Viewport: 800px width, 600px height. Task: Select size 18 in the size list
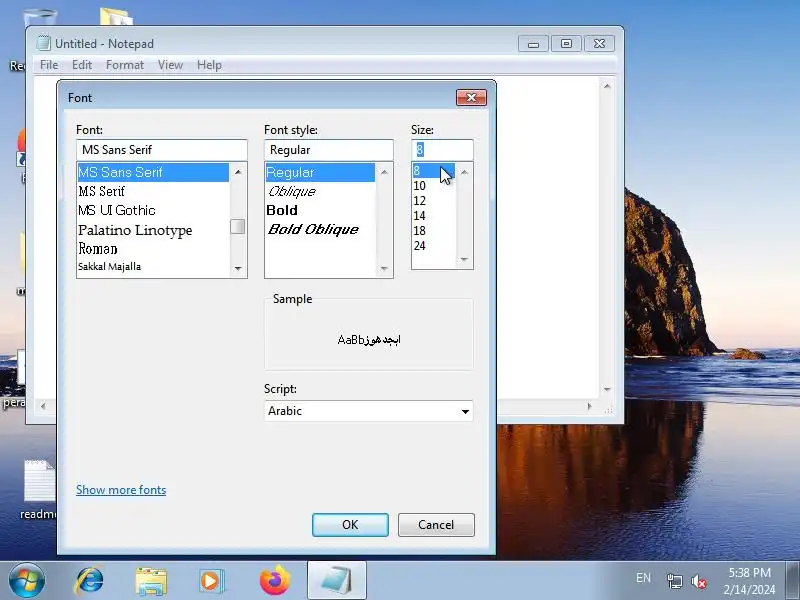434,231
